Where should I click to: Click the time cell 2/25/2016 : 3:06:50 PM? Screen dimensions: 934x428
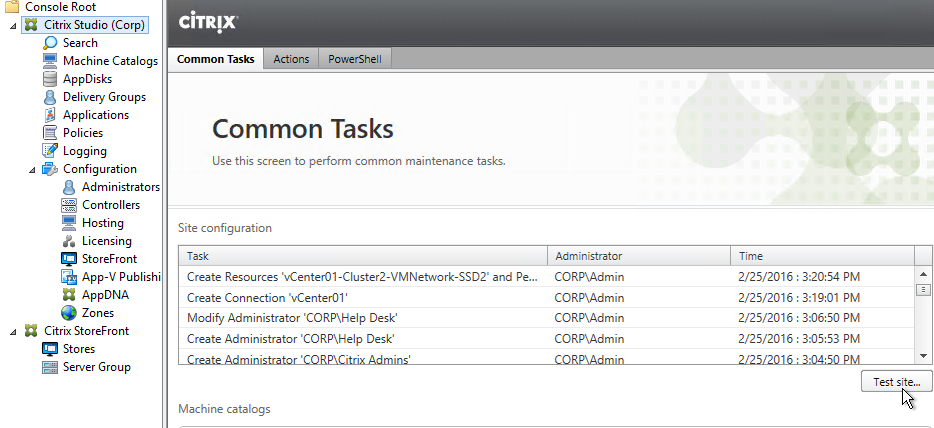coord(799,318)
